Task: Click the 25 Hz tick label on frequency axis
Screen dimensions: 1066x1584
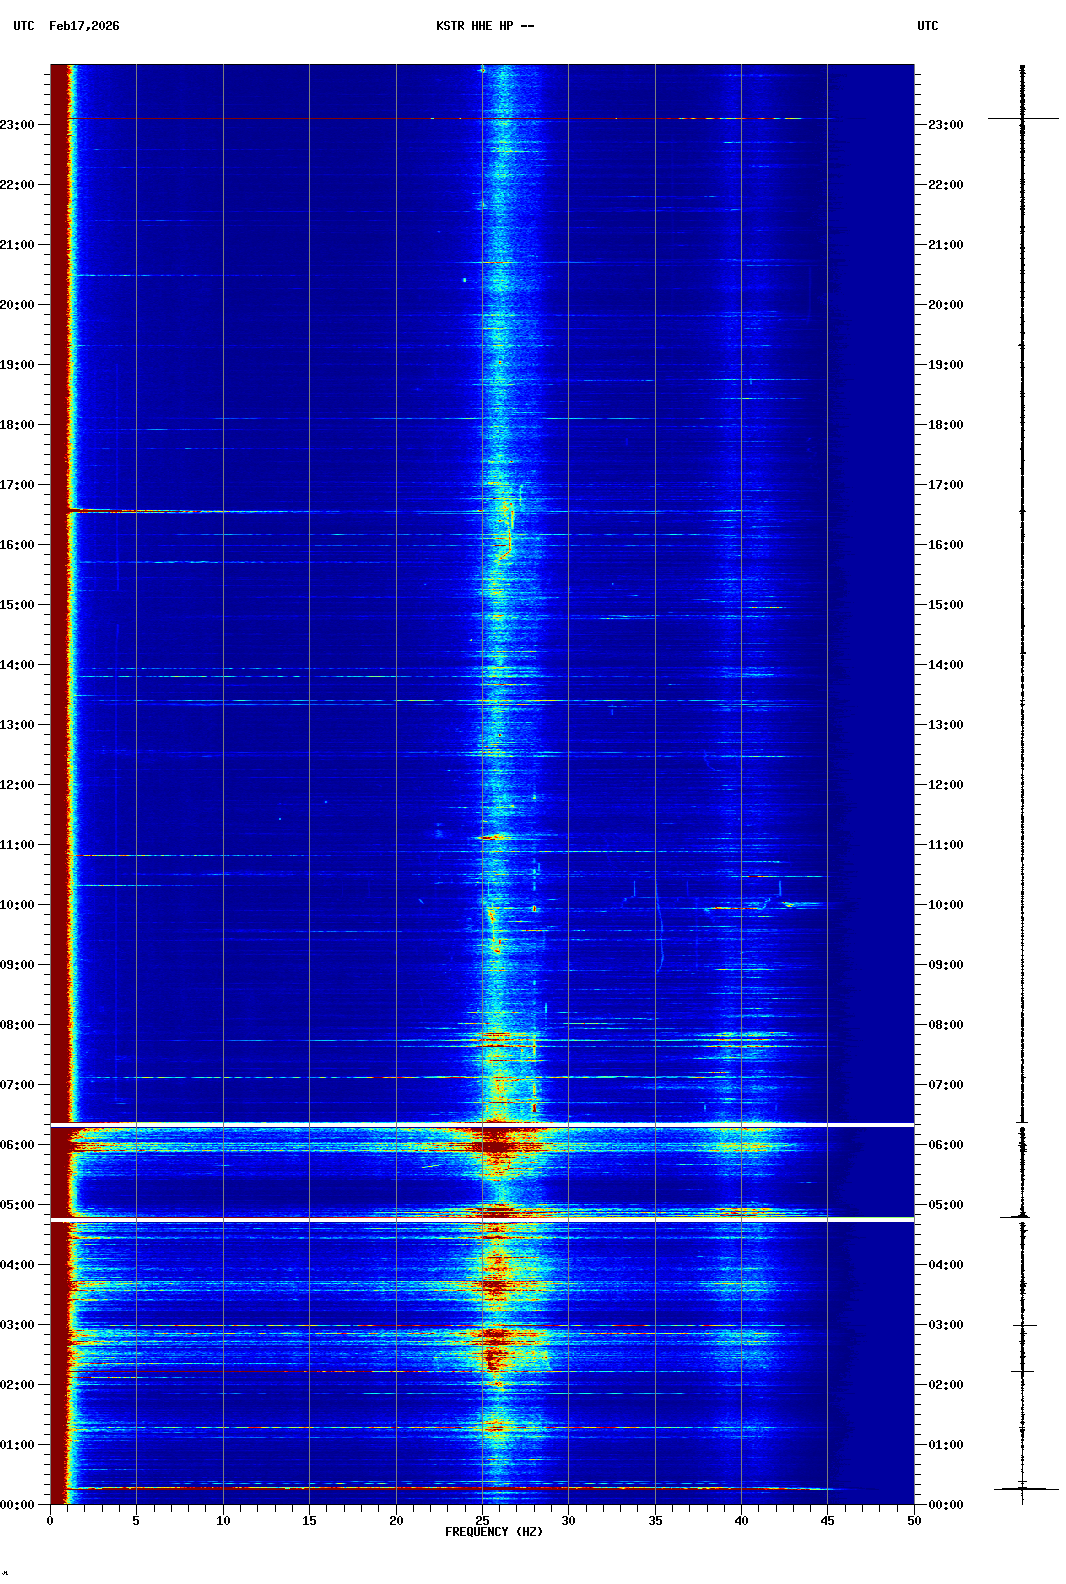Action: [482, 1521]
